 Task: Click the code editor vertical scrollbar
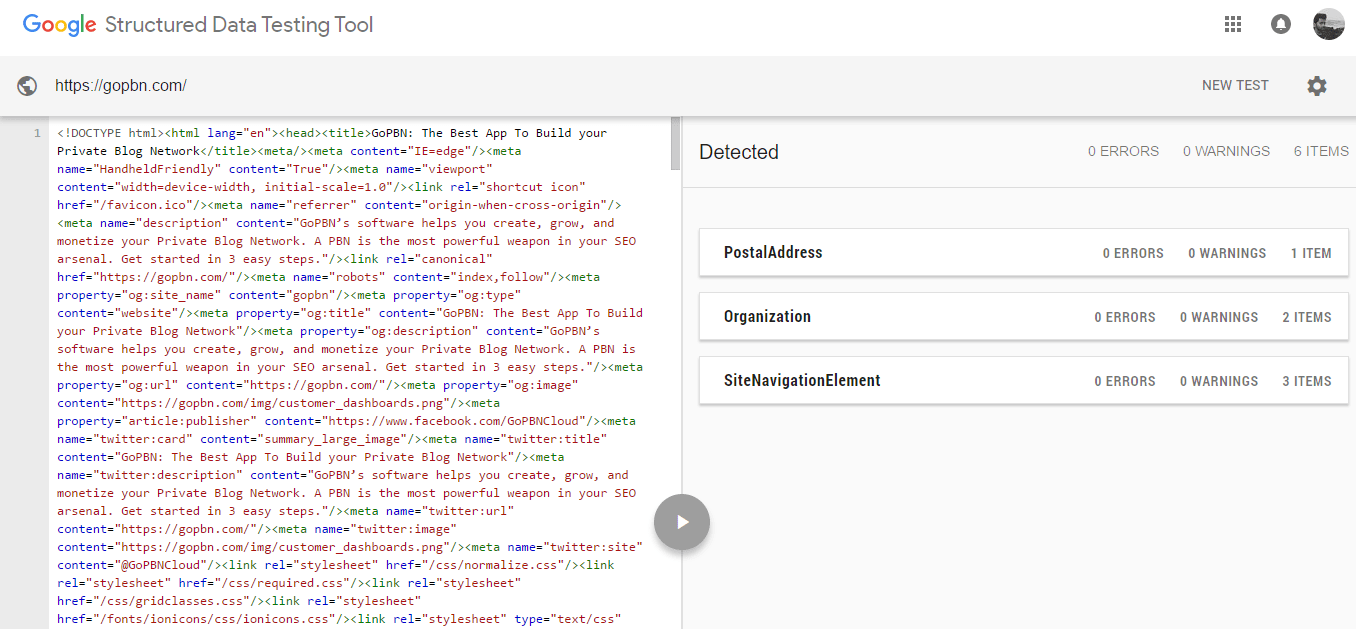pos(675,143)
